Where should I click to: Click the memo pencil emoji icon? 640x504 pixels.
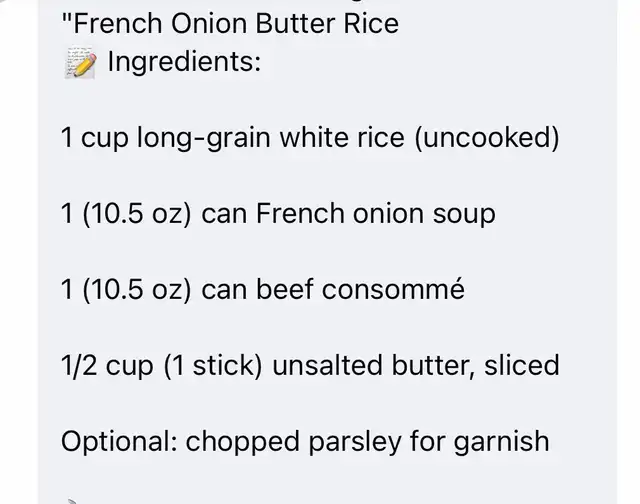pos(80,63)
